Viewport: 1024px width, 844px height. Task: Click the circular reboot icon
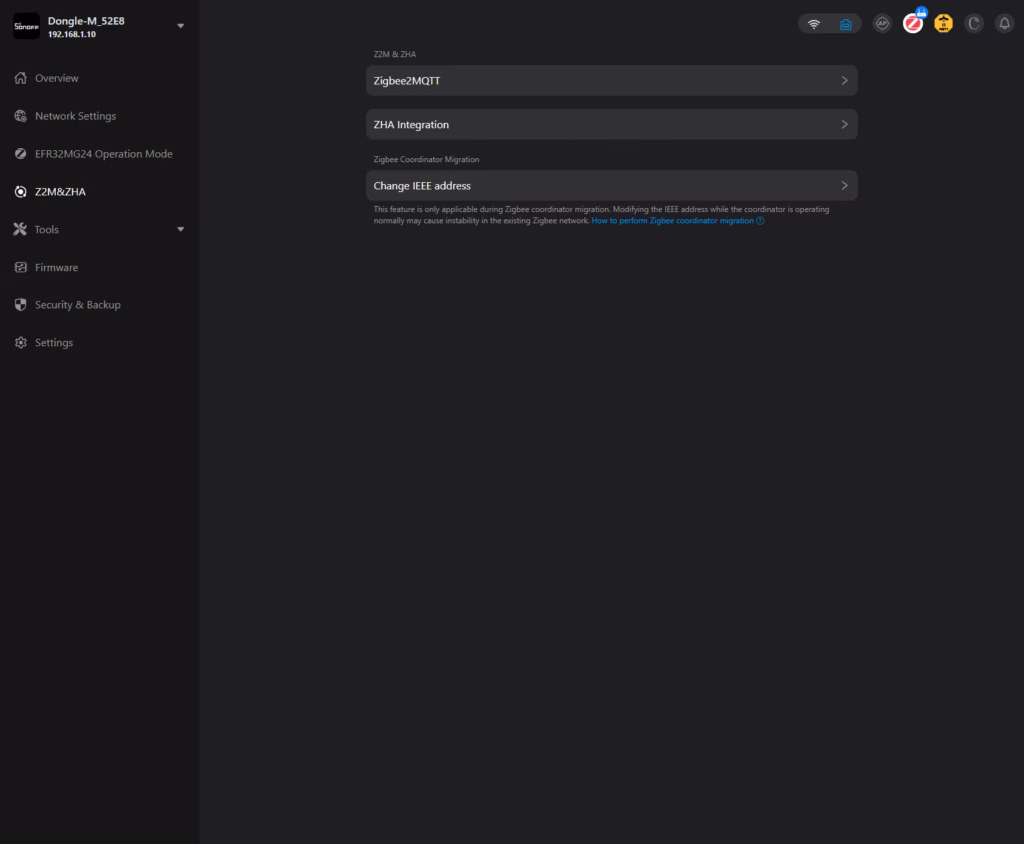(974, 24)
